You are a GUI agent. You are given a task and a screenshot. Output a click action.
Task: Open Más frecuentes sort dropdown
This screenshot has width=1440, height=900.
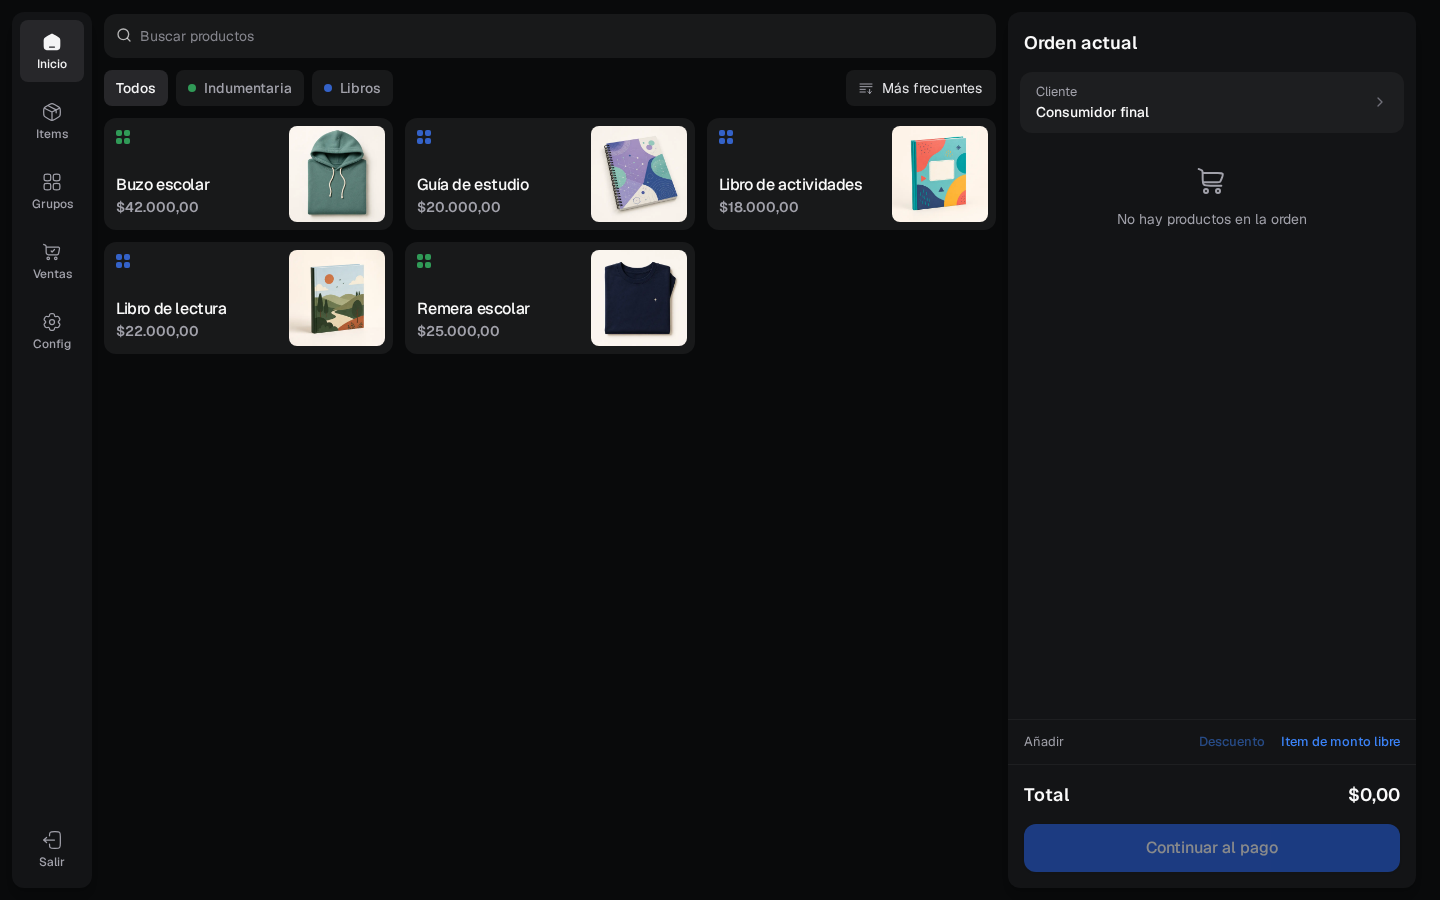click(921, 88)
